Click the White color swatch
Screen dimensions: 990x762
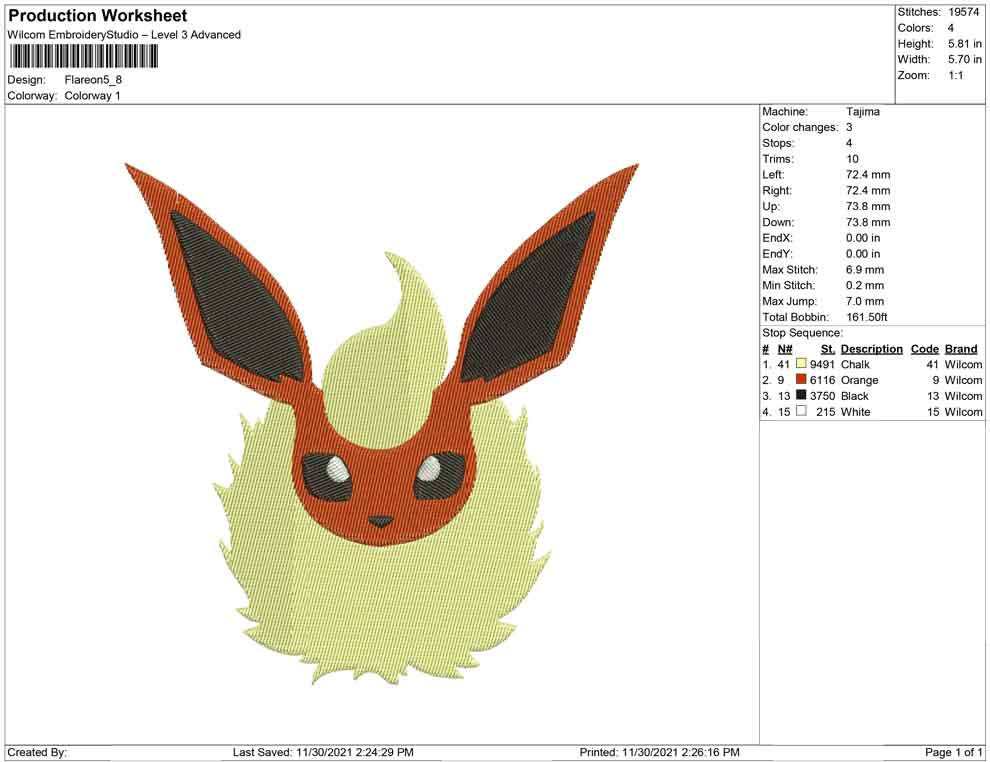click(801, 412)
